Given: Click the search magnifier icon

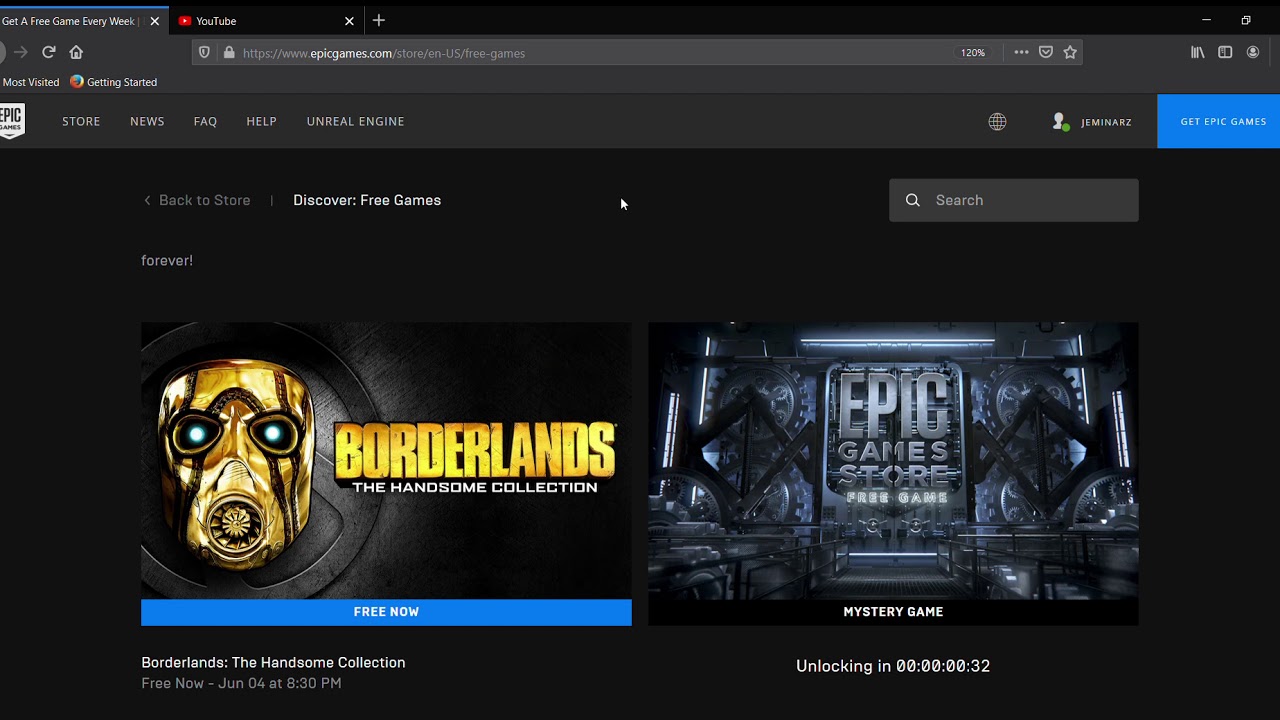Looking at the screenshot, I should [912, 200].
